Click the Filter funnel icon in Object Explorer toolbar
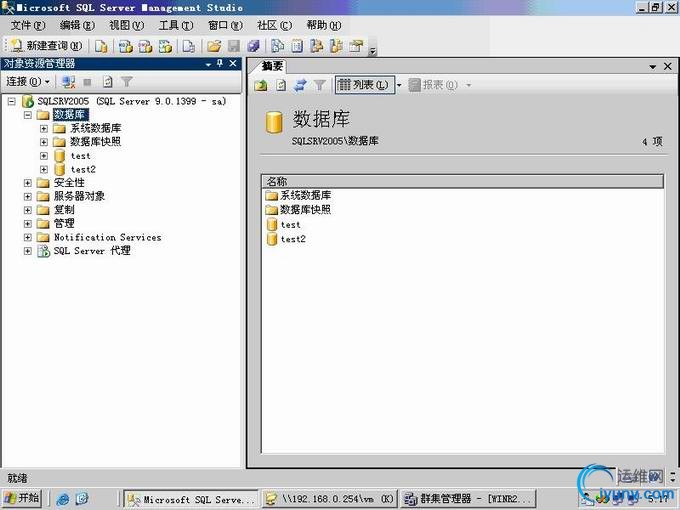 pyautogui.click(x=127, y=82)
